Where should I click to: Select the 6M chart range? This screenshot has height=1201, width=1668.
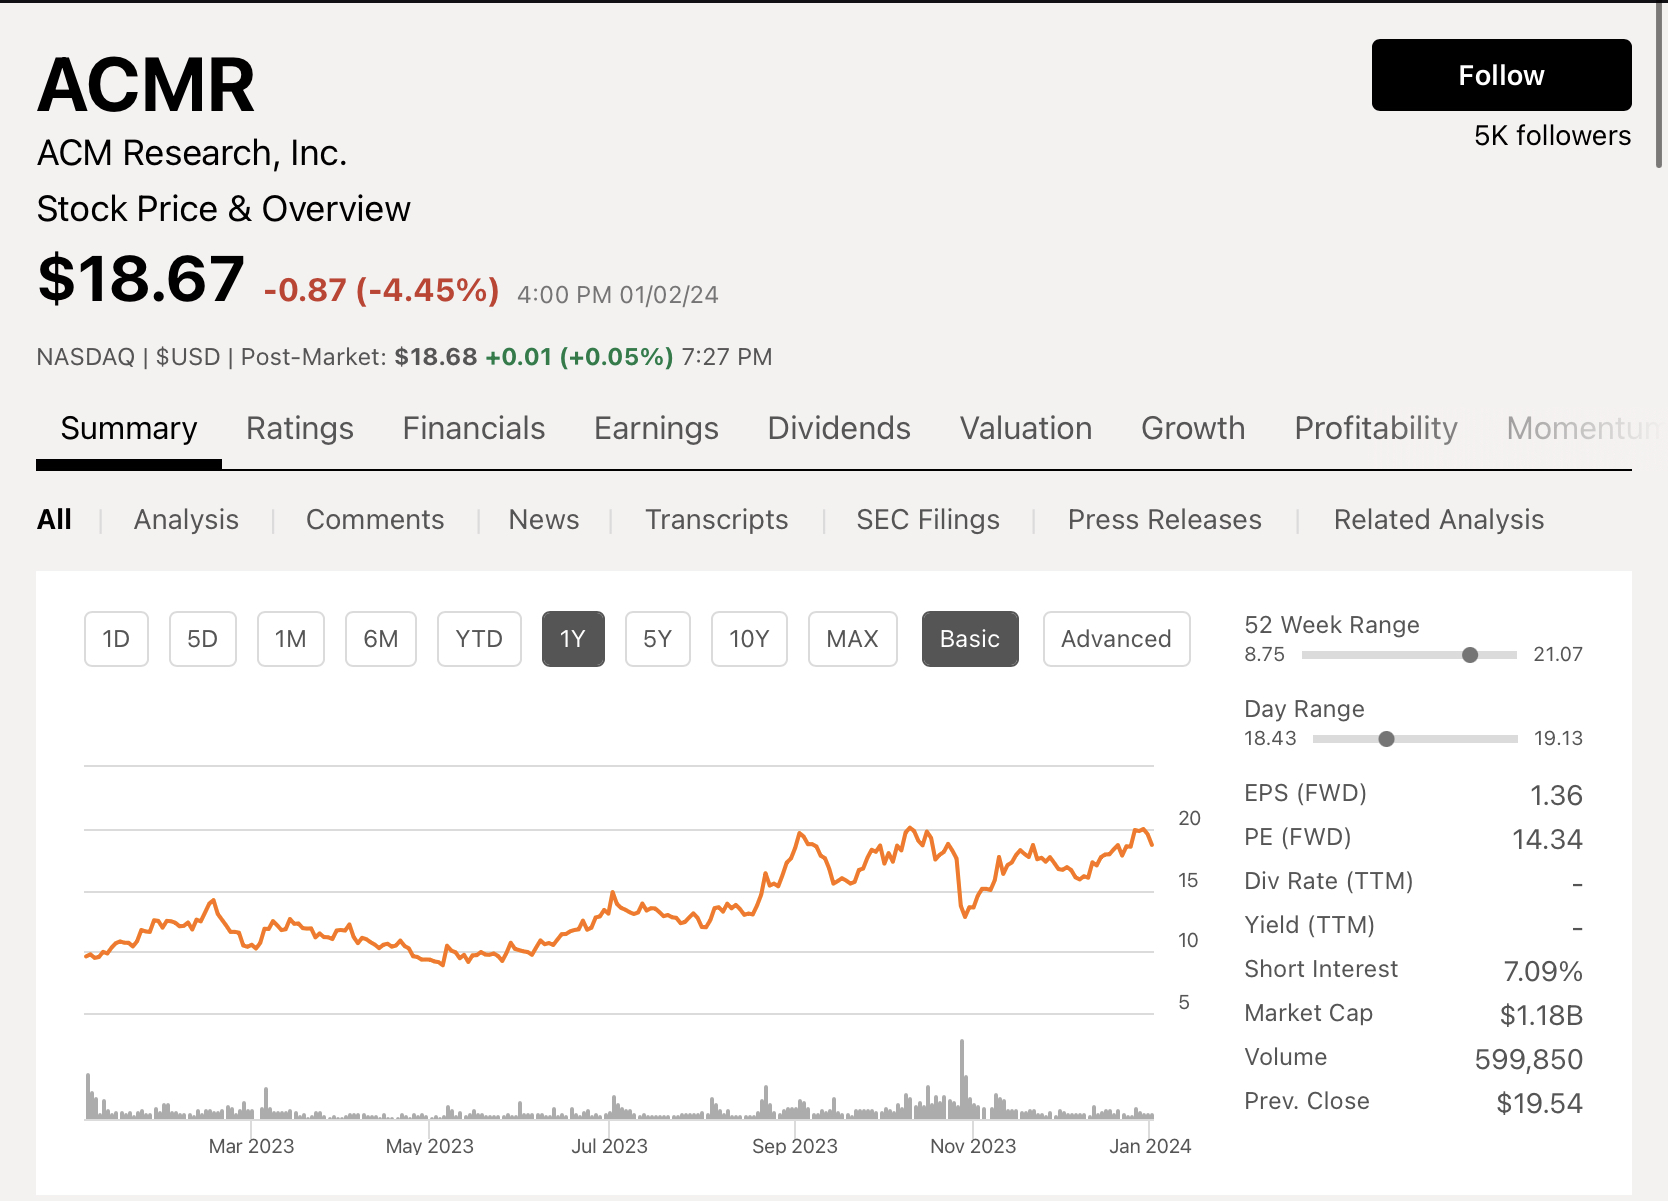point(381,639)
